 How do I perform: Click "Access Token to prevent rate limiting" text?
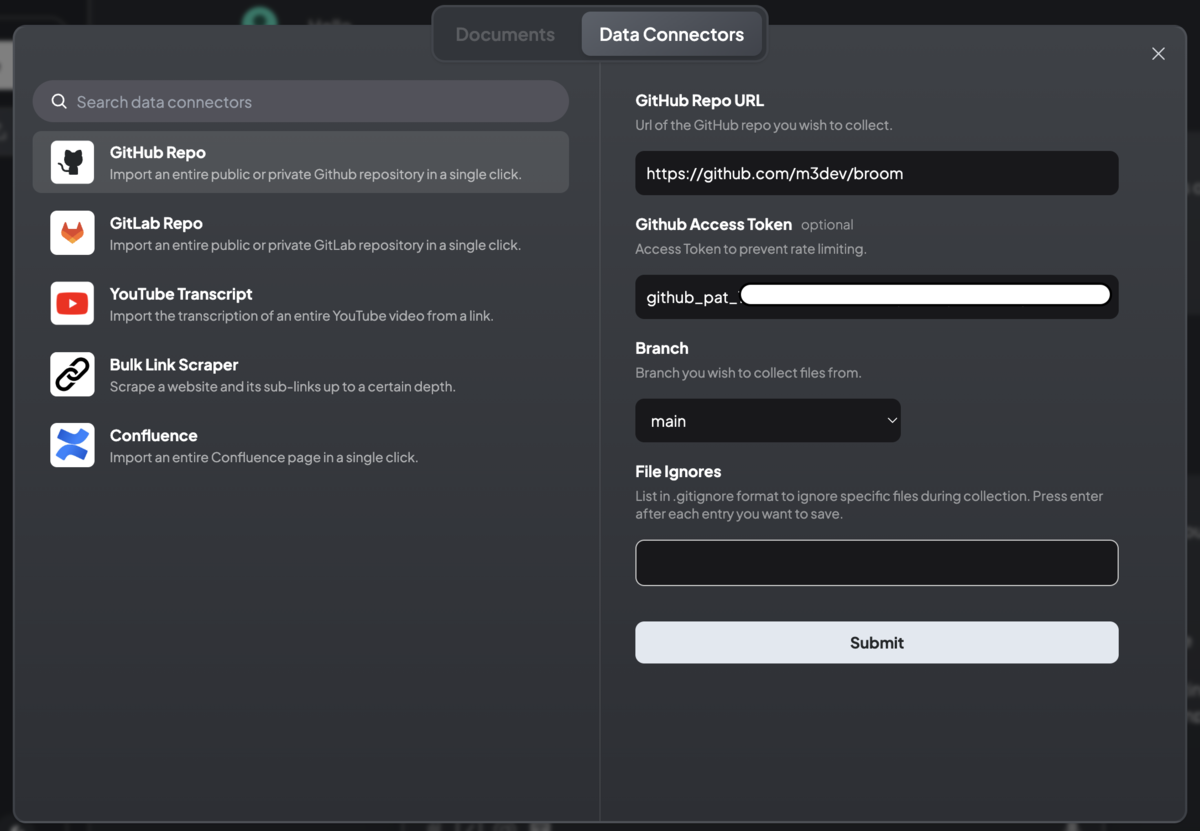tap(751, 250)
